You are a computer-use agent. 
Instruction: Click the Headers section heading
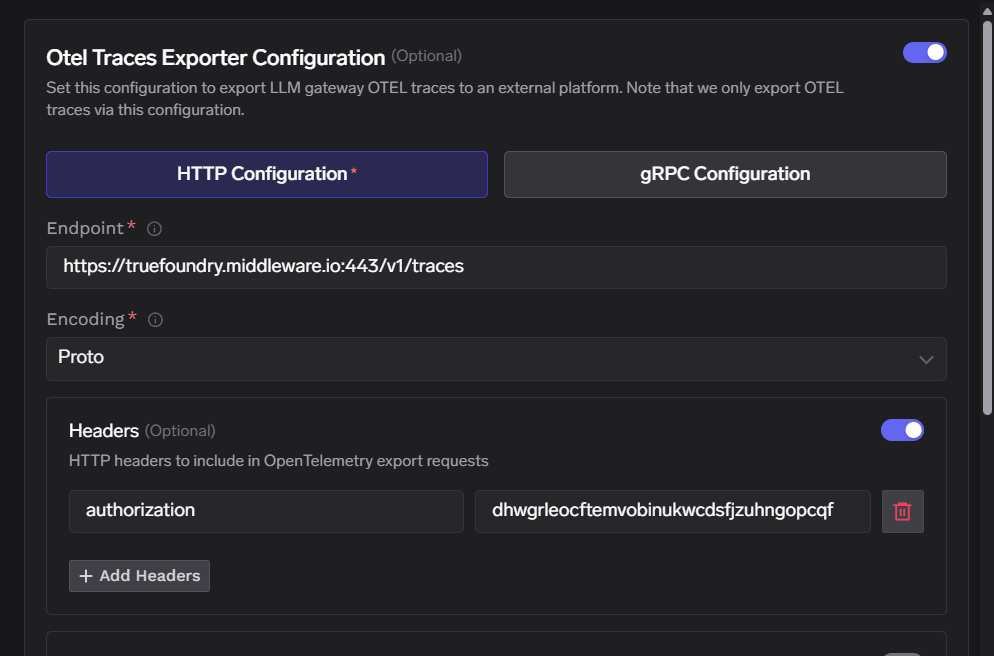[104, 431]
